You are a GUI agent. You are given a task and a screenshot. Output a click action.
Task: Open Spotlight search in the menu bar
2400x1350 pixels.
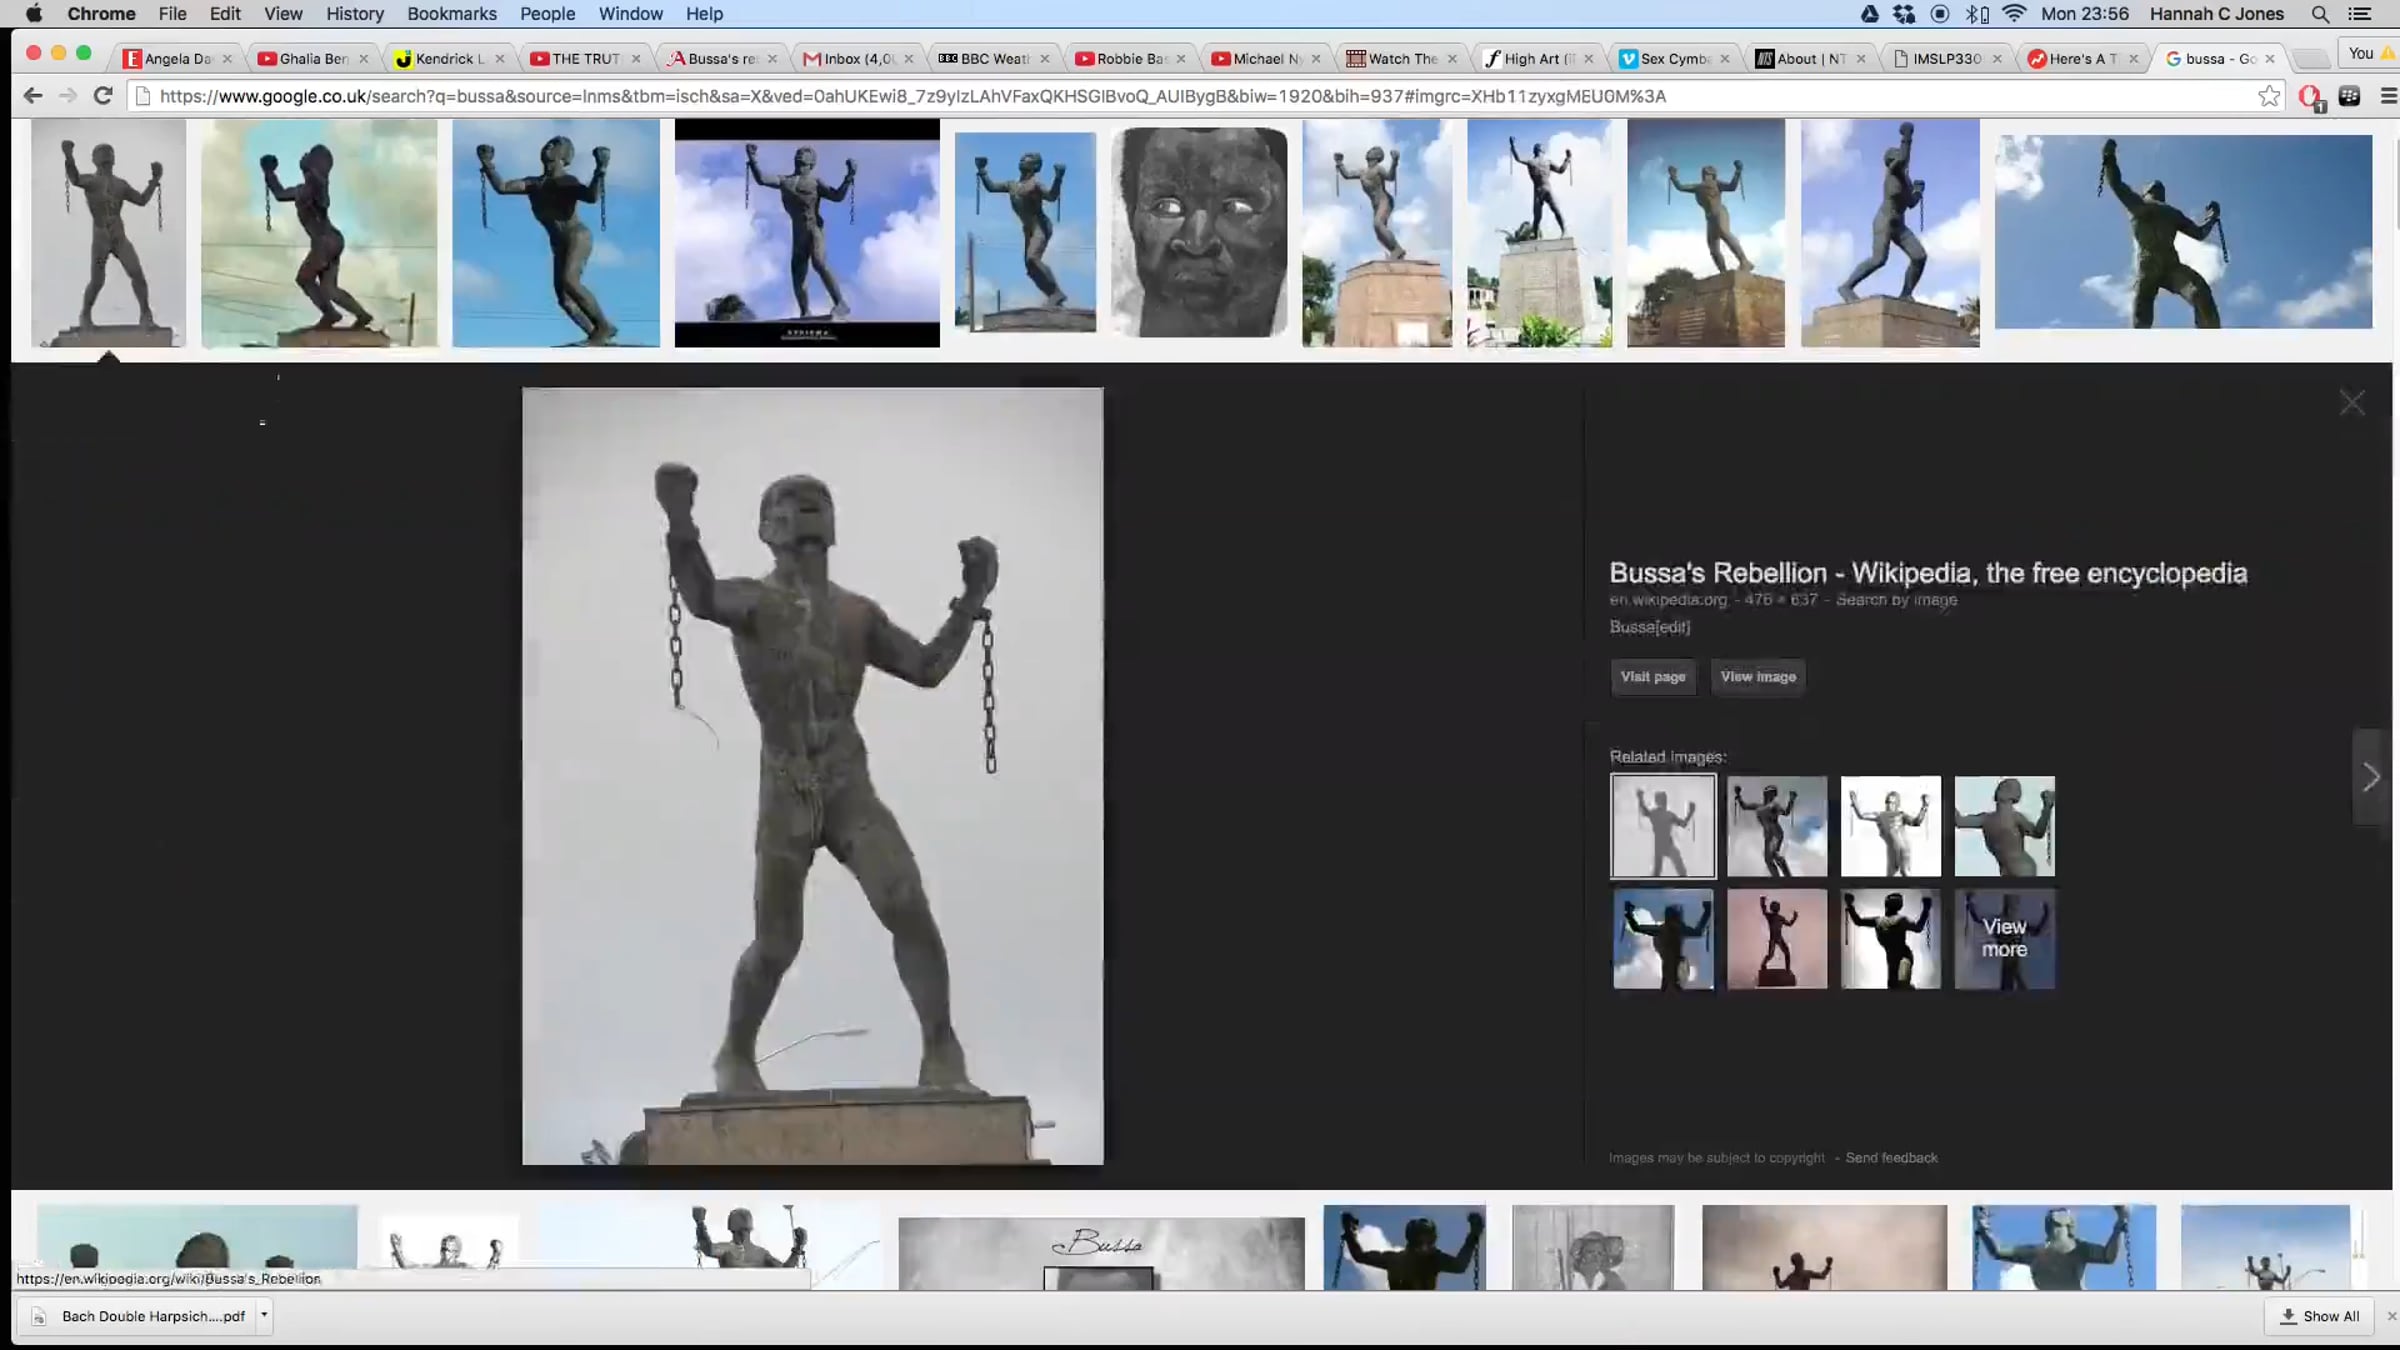(x=2320, y=14)
